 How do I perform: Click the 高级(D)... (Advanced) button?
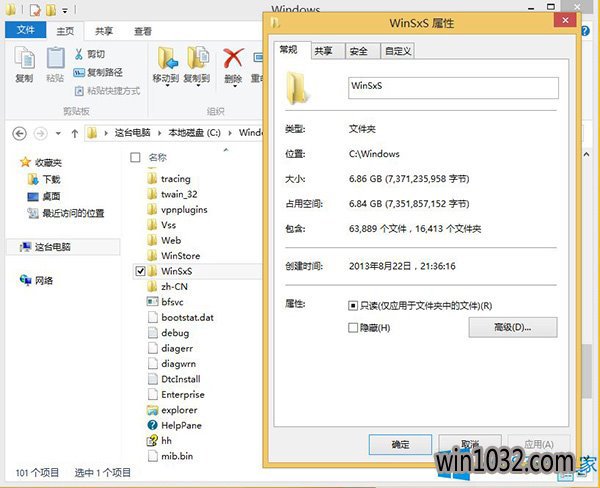coord(512,327)
